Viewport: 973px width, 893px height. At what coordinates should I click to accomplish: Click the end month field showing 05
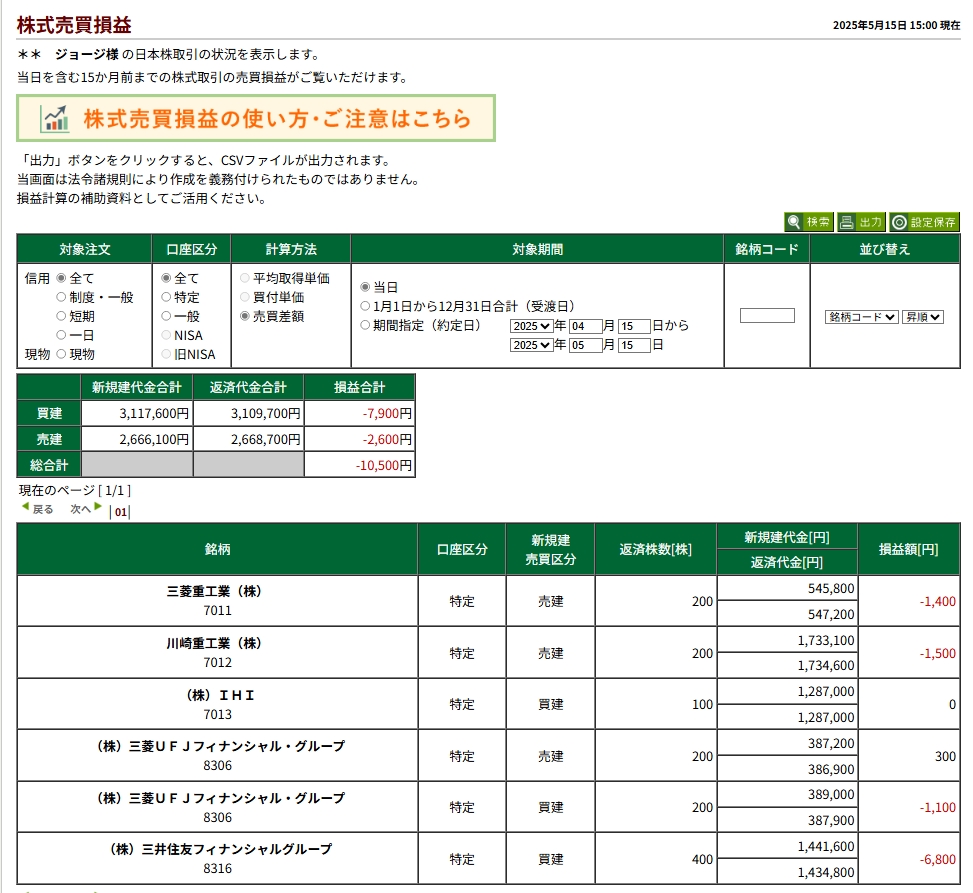pos(585,345)
